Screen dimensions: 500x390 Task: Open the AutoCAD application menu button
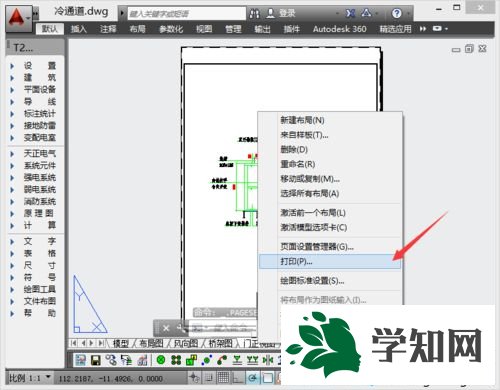click(x=19, y=18)
